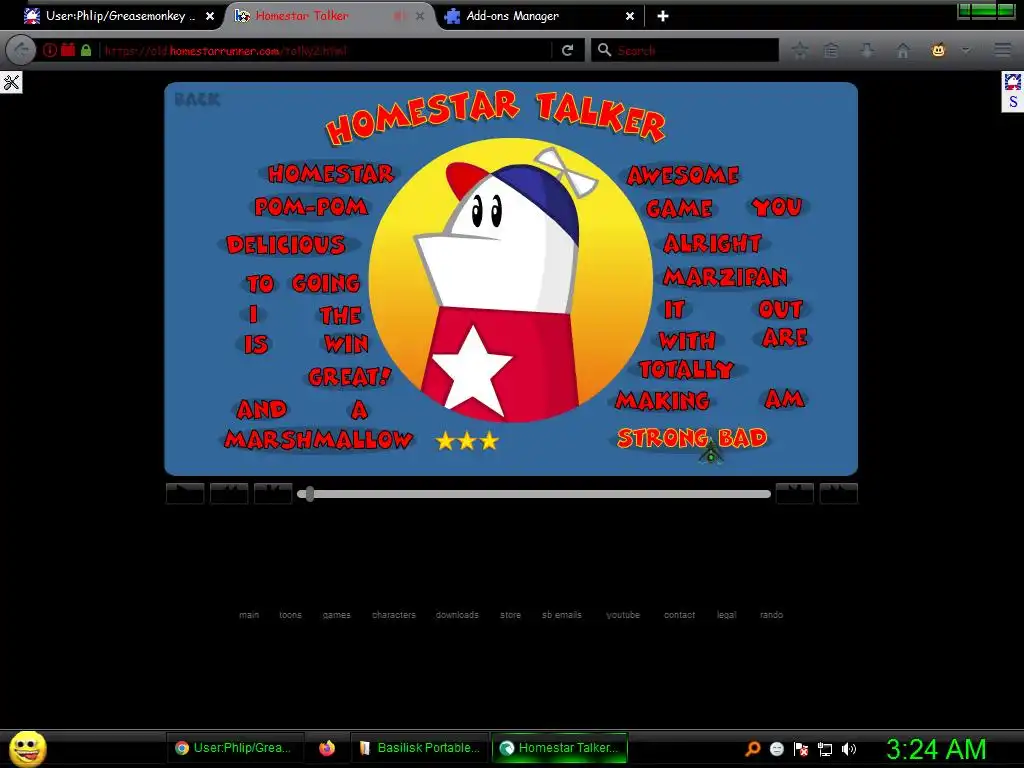1024x768 pixels.
Task: Click the BACK button in the game
Action: point(197,99)
